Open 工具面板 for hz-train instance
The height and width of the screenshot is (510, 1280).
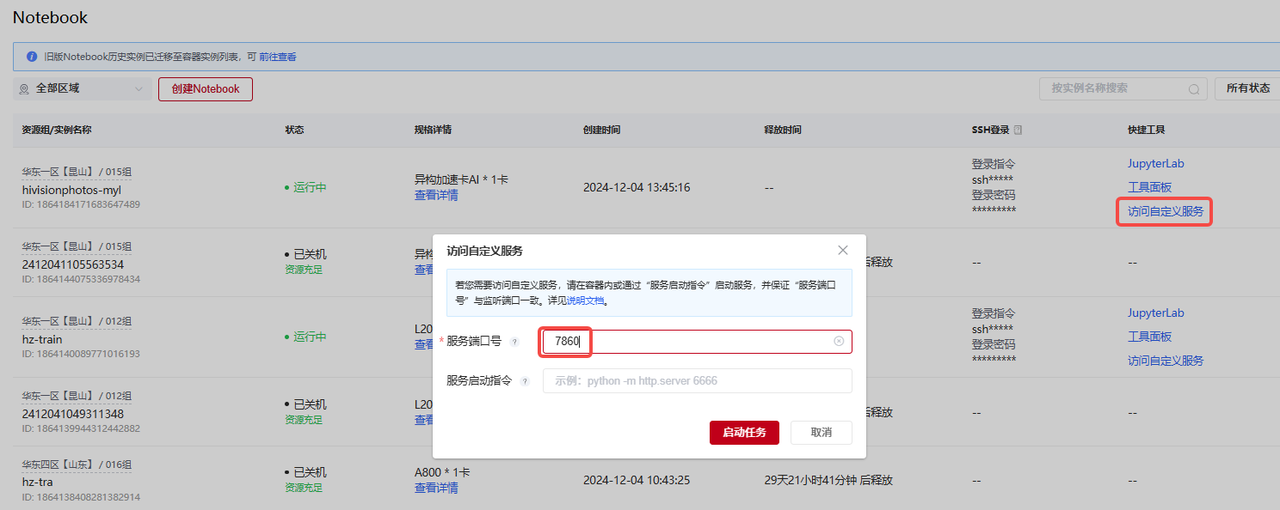click(1149, 337)
